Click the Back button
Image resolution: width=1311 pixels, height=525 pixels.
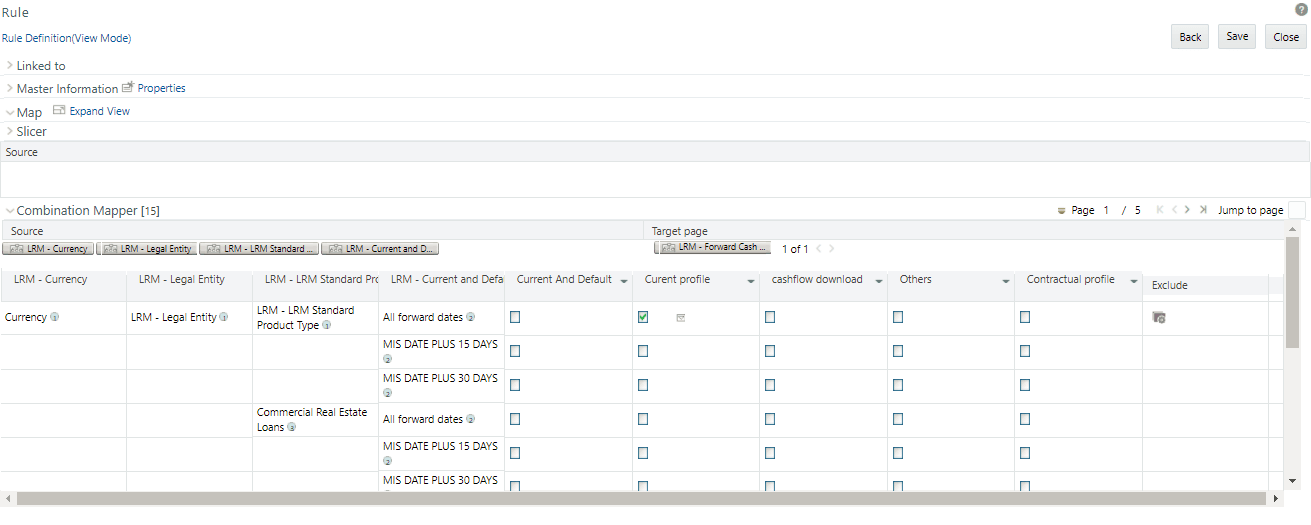(1190, 37)
